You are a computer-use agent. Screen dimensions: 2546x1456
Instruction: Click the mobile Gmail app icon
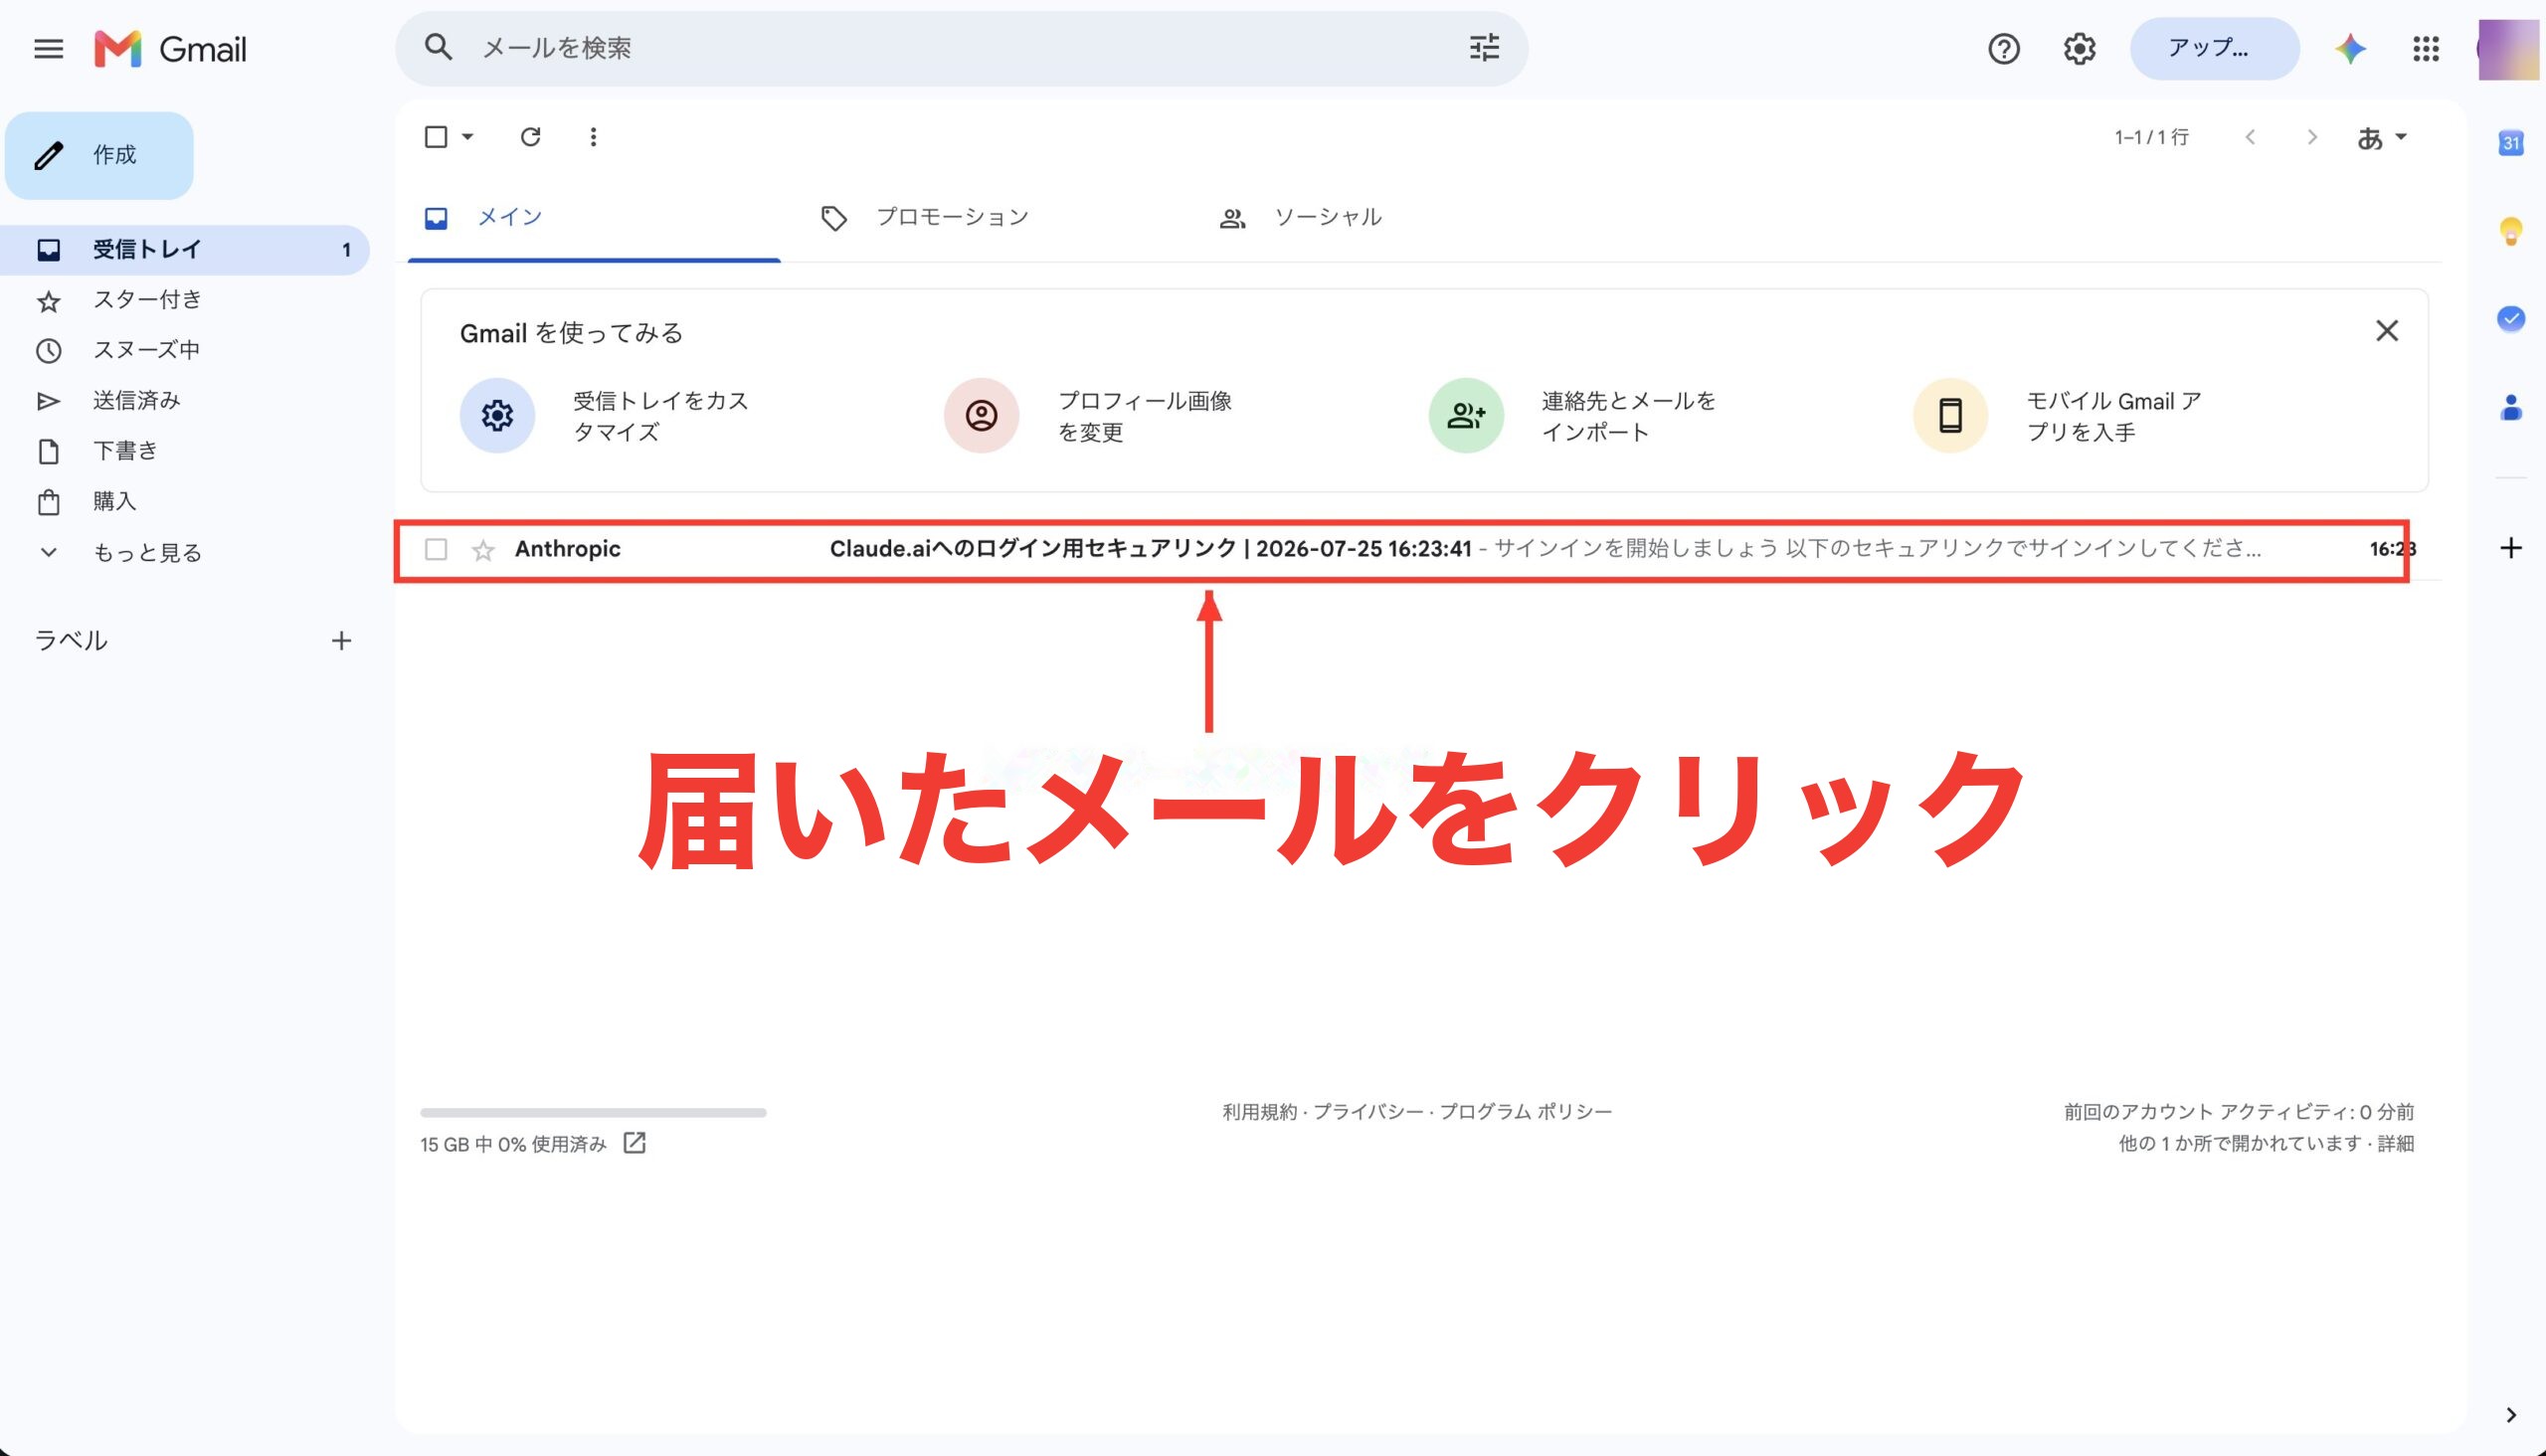(1950, 415)
